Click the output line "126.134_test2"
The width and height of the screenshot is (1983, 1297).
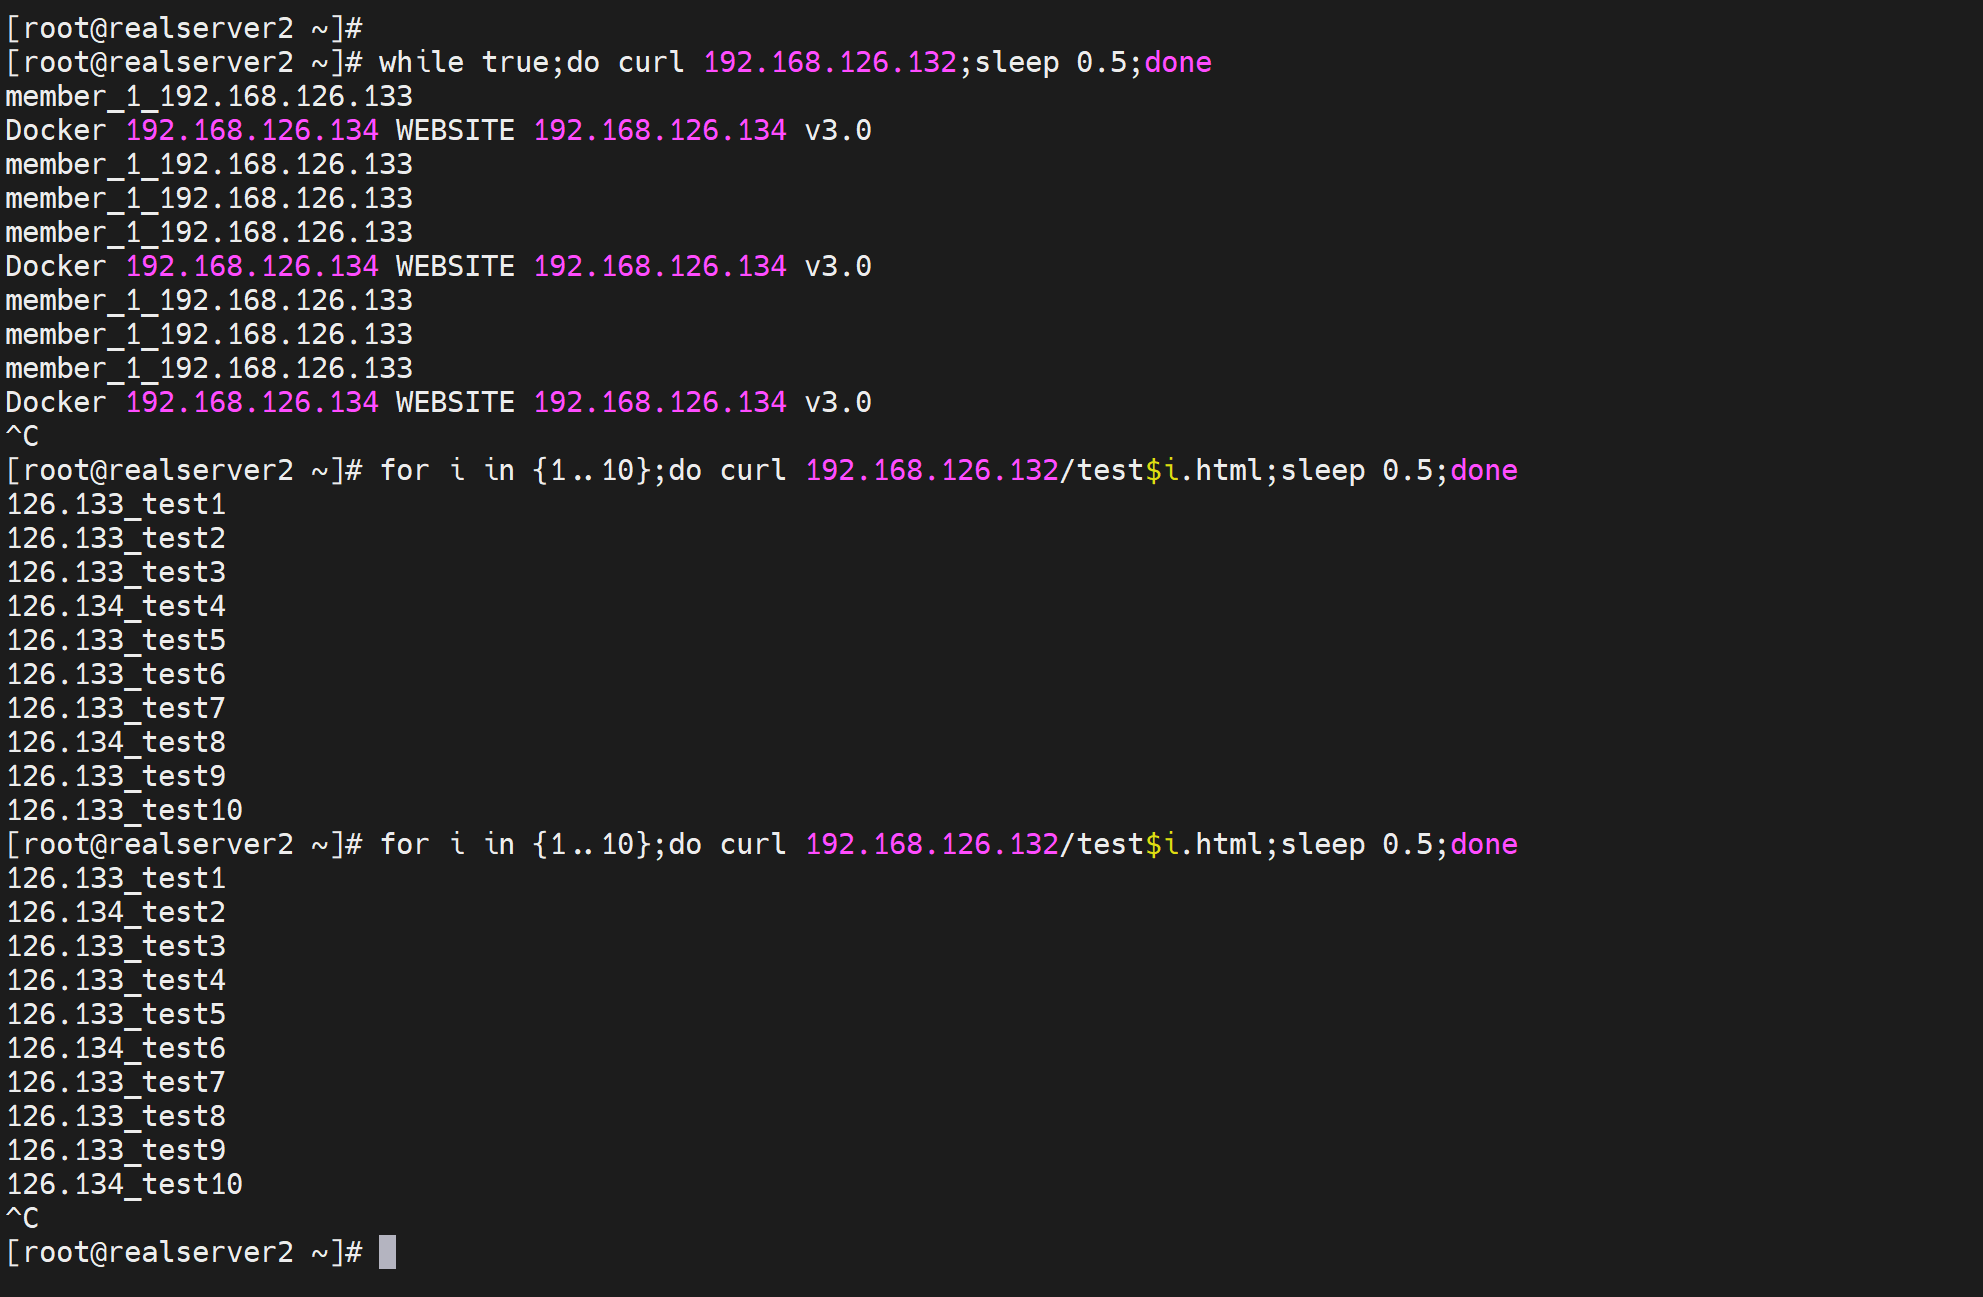tap(116, 912)
